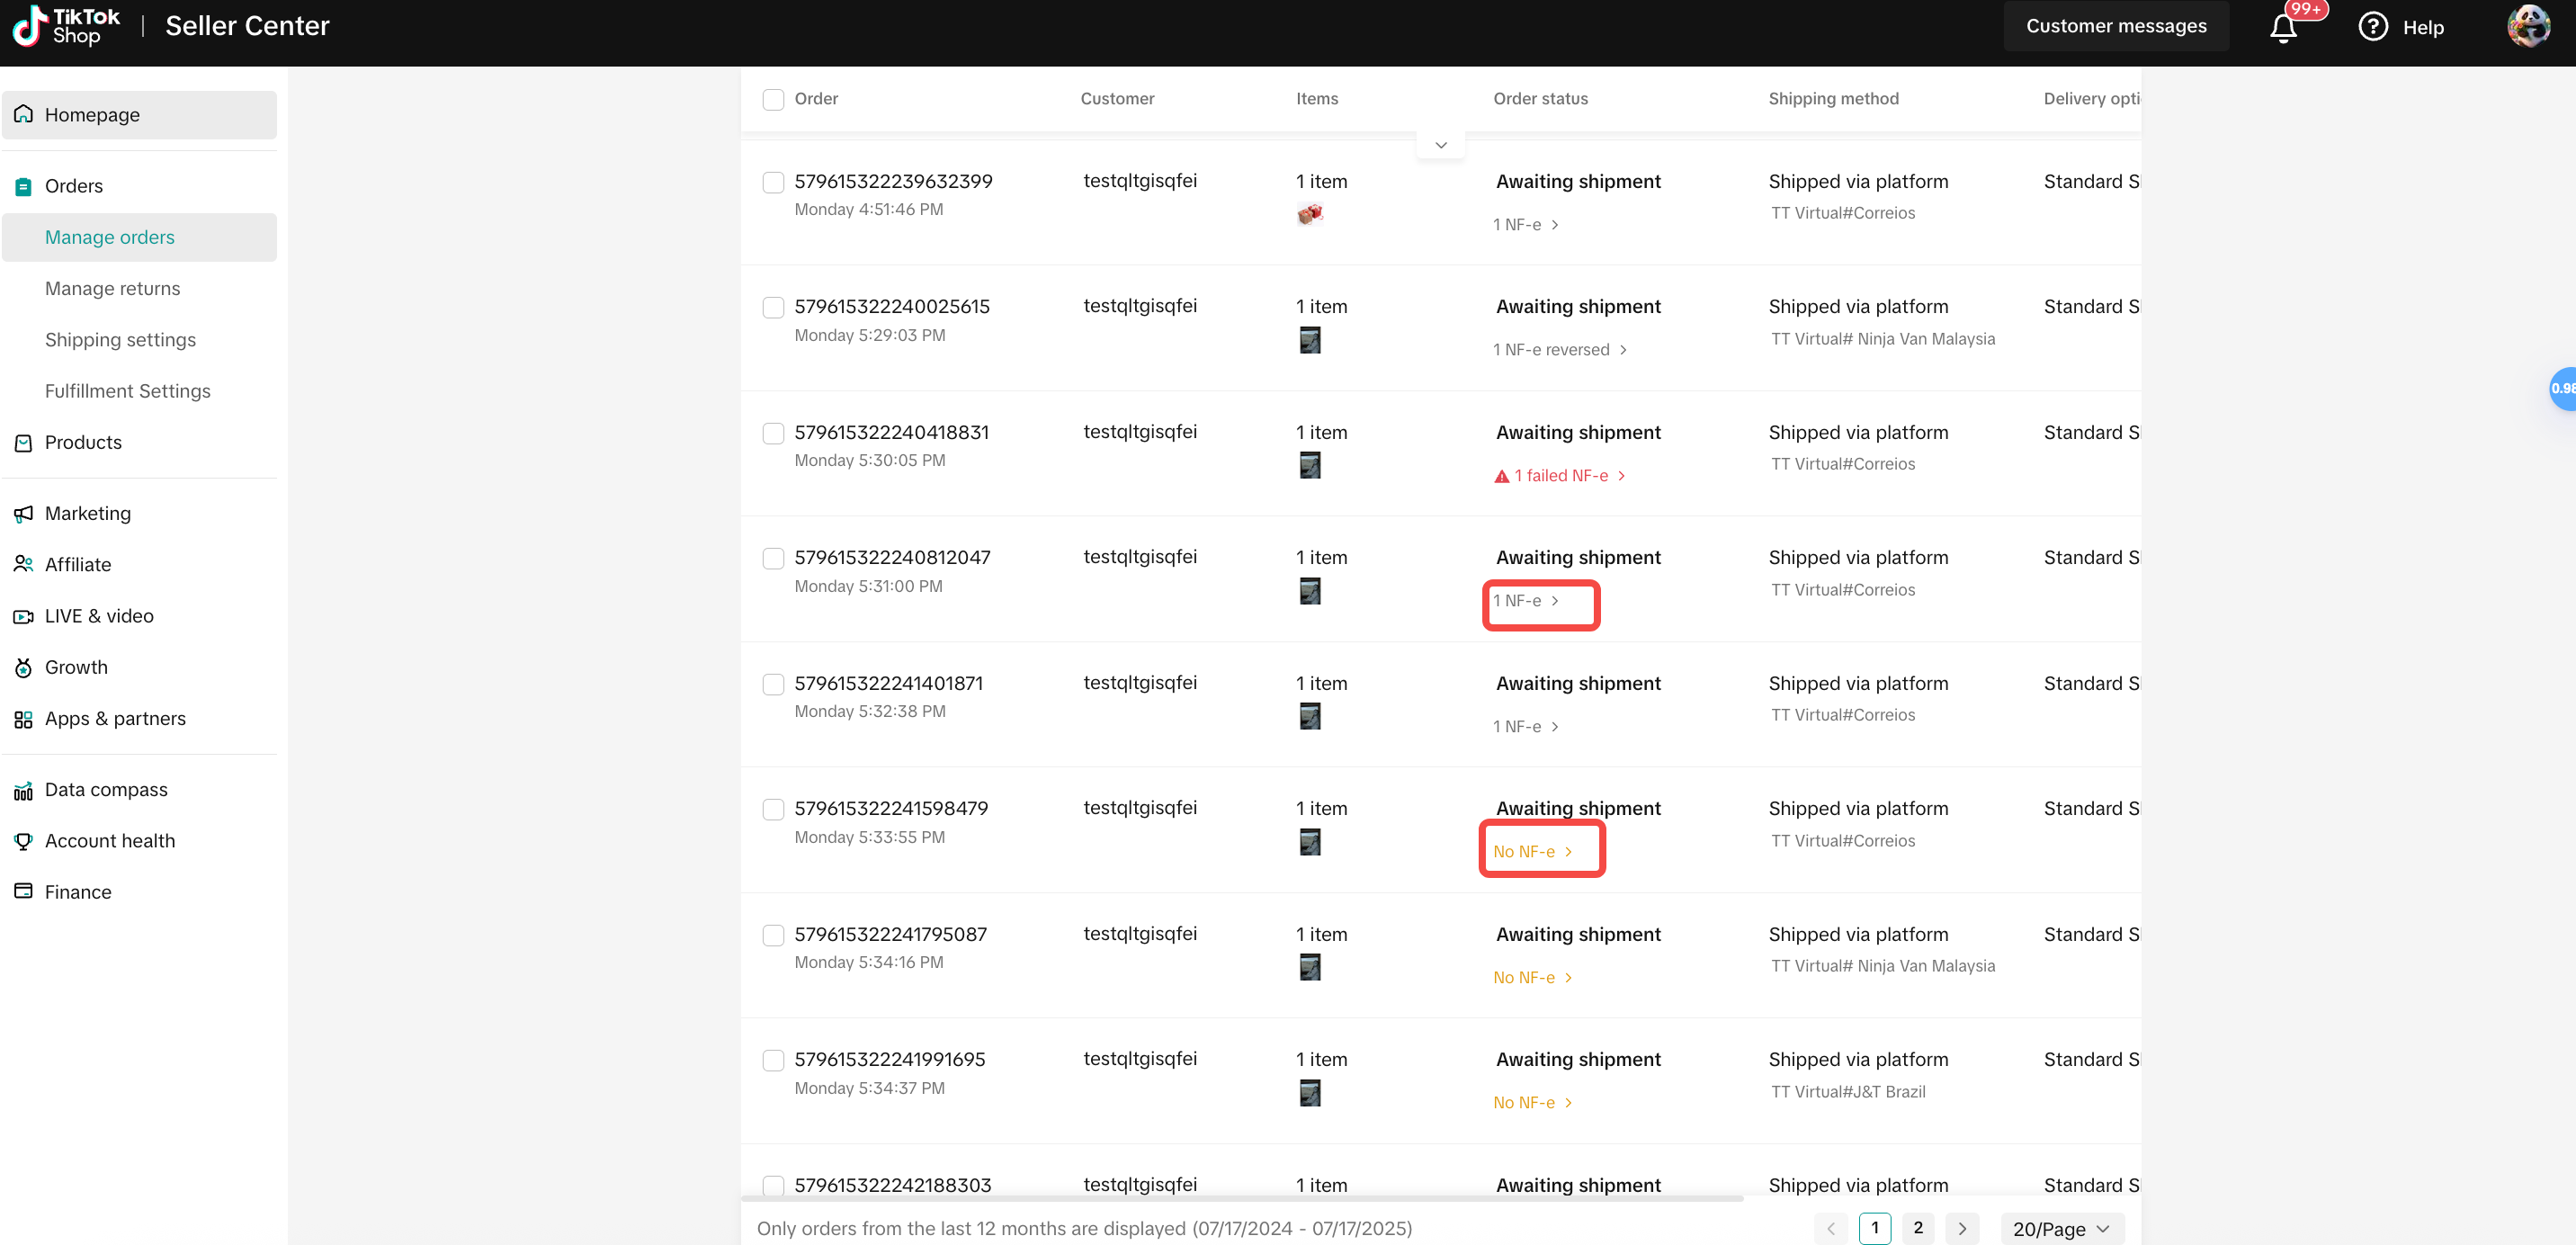Click the Products bag icon
Screen dimensions: 2576x1245
(23, 443)
